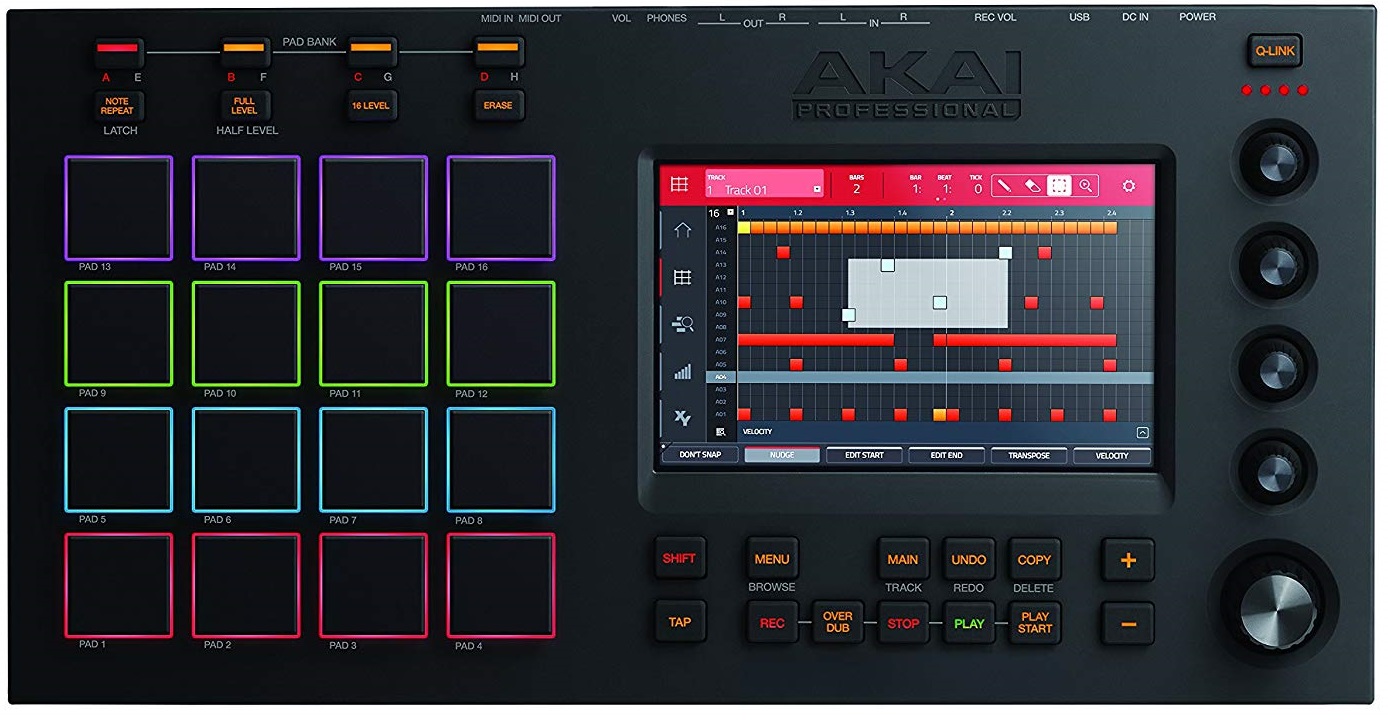The height and width of the screenshot is (720, 1388).
Task: Tap the grid icon left of Track
Action: (680, 185)
